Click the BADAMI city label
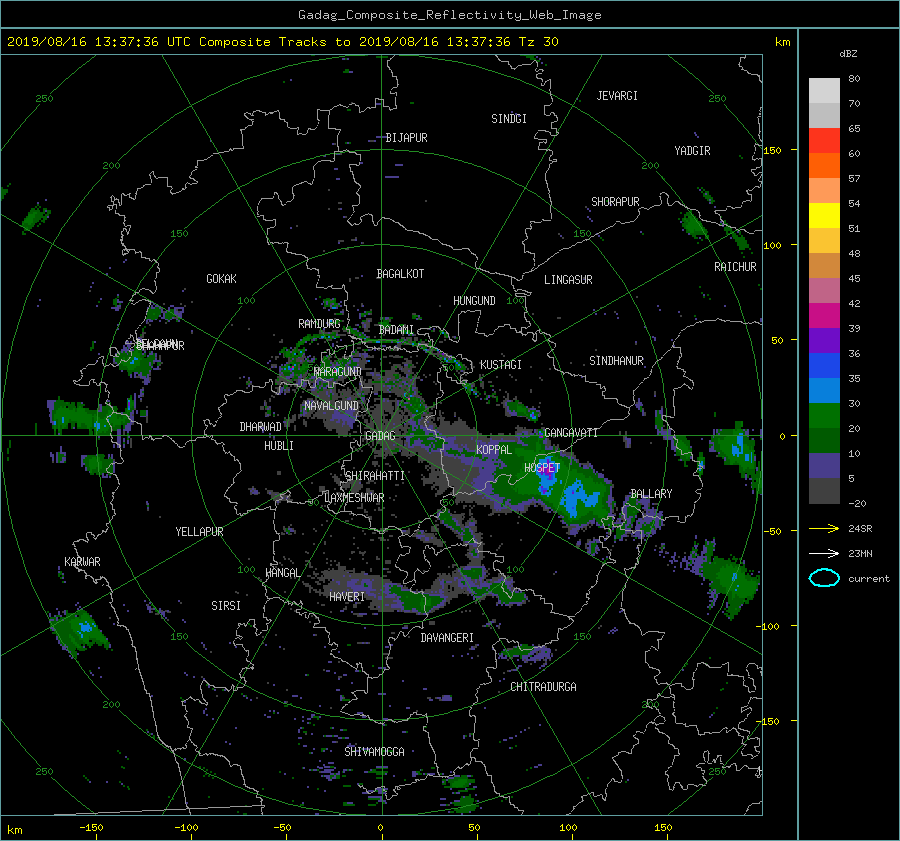The height and width of the screenshot is (841, 900). tap(396, 330)
